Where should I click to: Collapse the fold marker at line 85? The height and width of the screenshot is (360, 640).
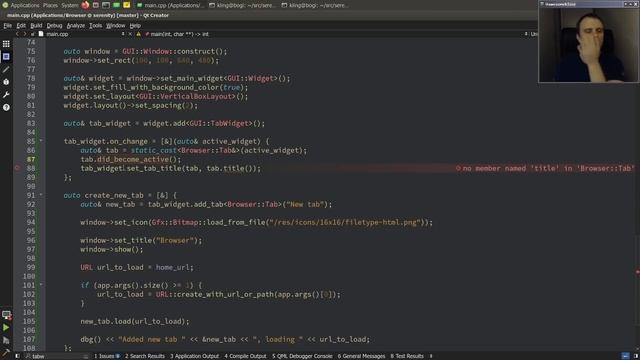41,141
